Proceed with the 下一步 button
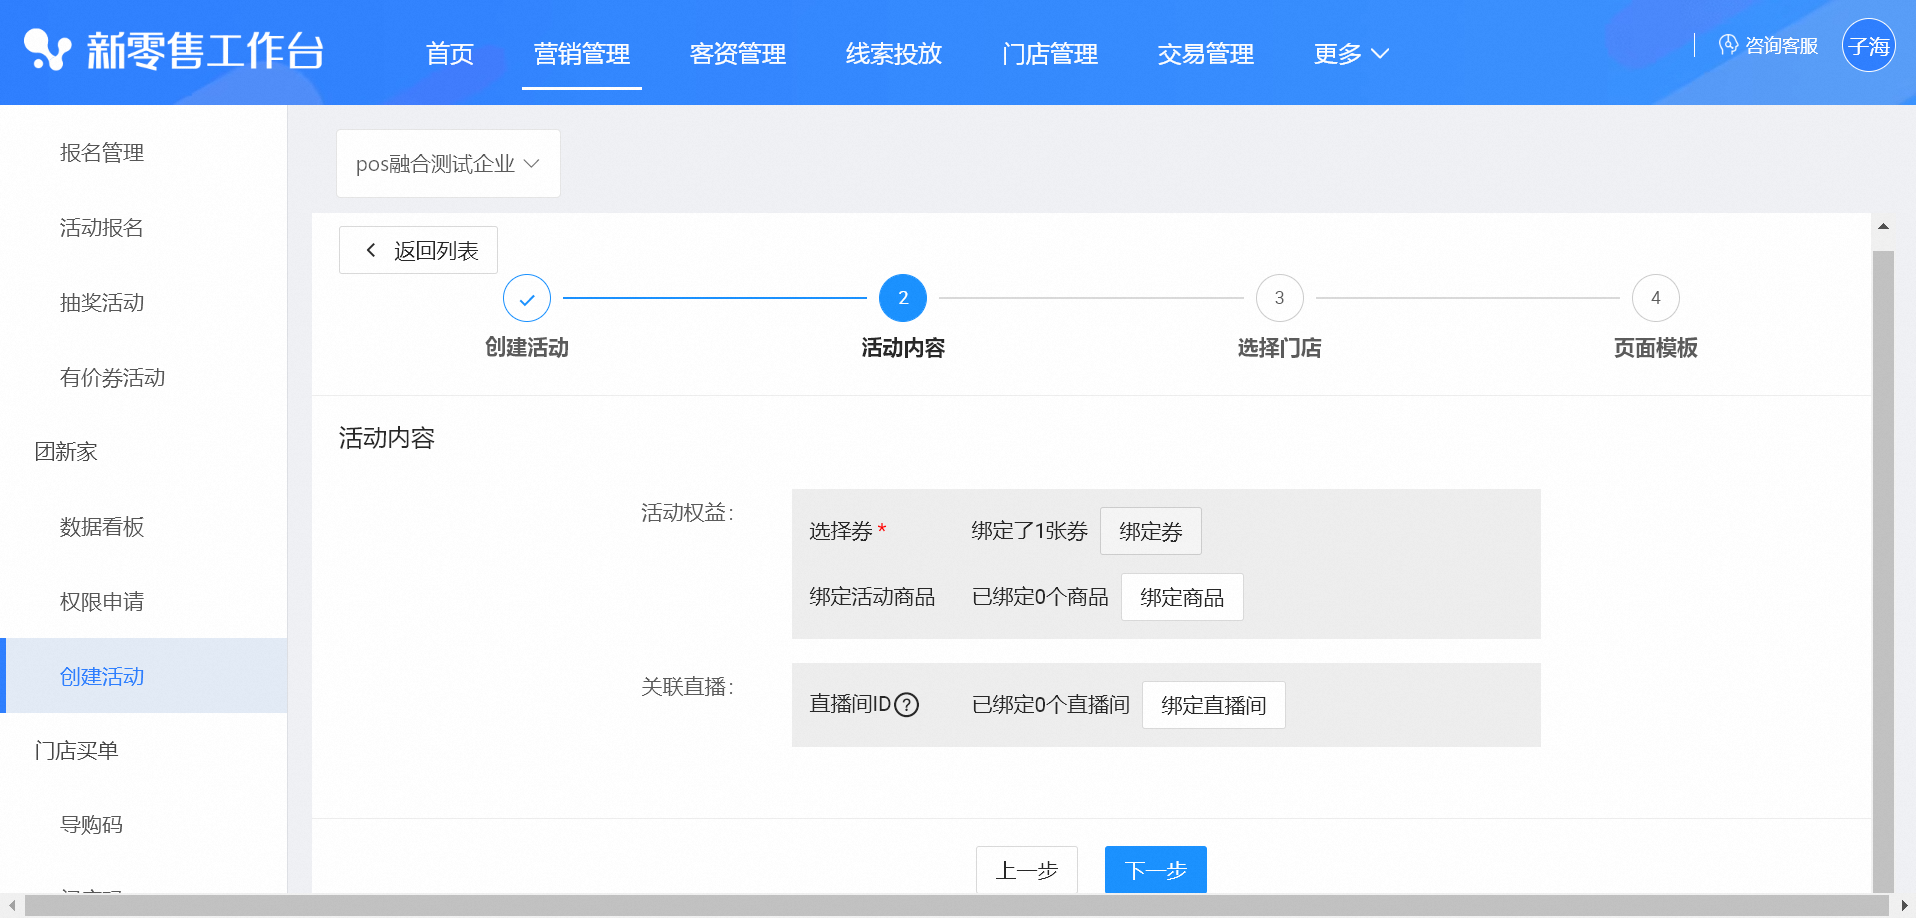Image resolution: width=1916 pixels, height=918 pixels. [1155, 870]
